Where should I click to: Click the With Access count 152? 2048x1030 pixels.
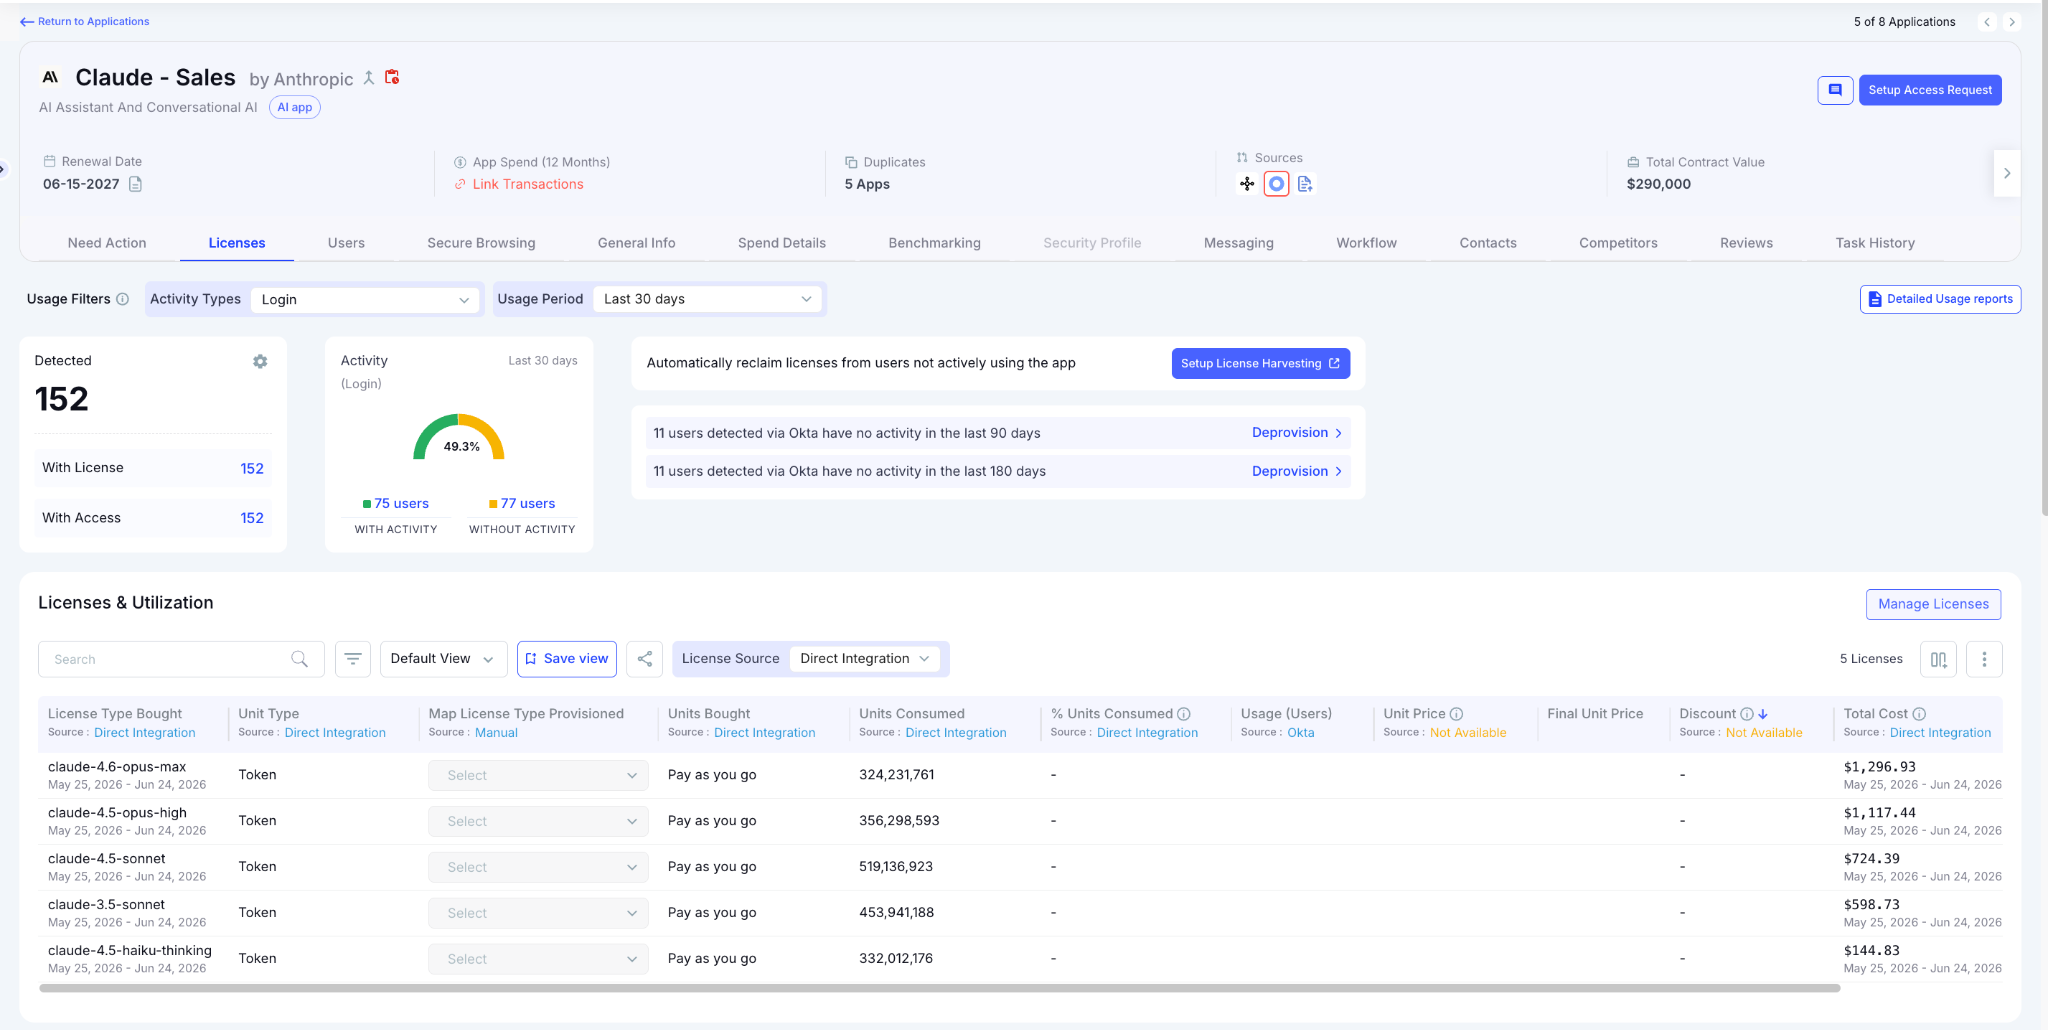pos(252,518)
